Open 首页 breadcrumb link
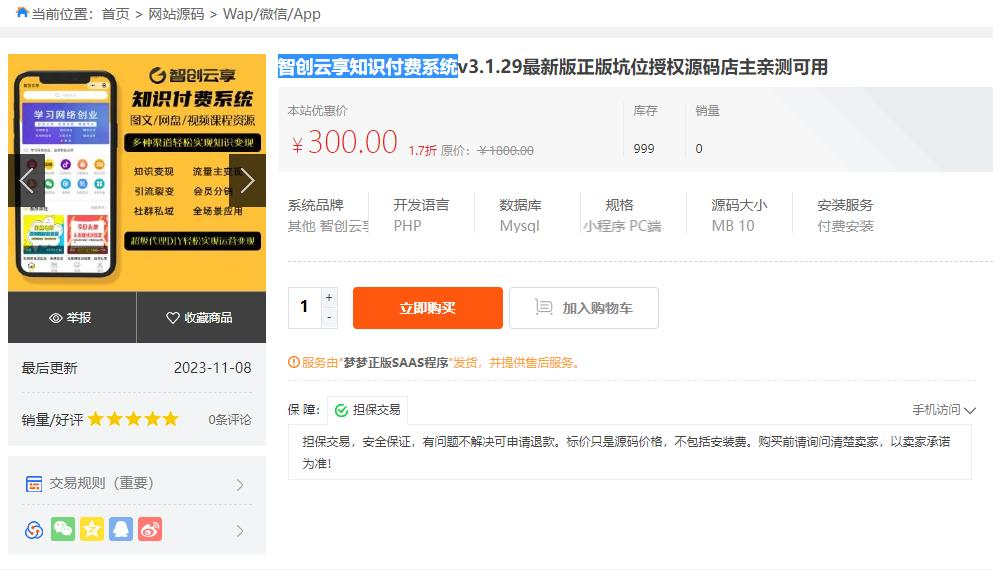Viewport: 993px width, 570px height. pos(115,14)
